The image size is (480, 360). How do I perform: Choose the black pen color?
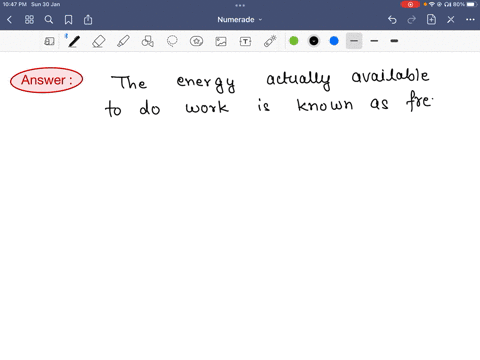314,41
